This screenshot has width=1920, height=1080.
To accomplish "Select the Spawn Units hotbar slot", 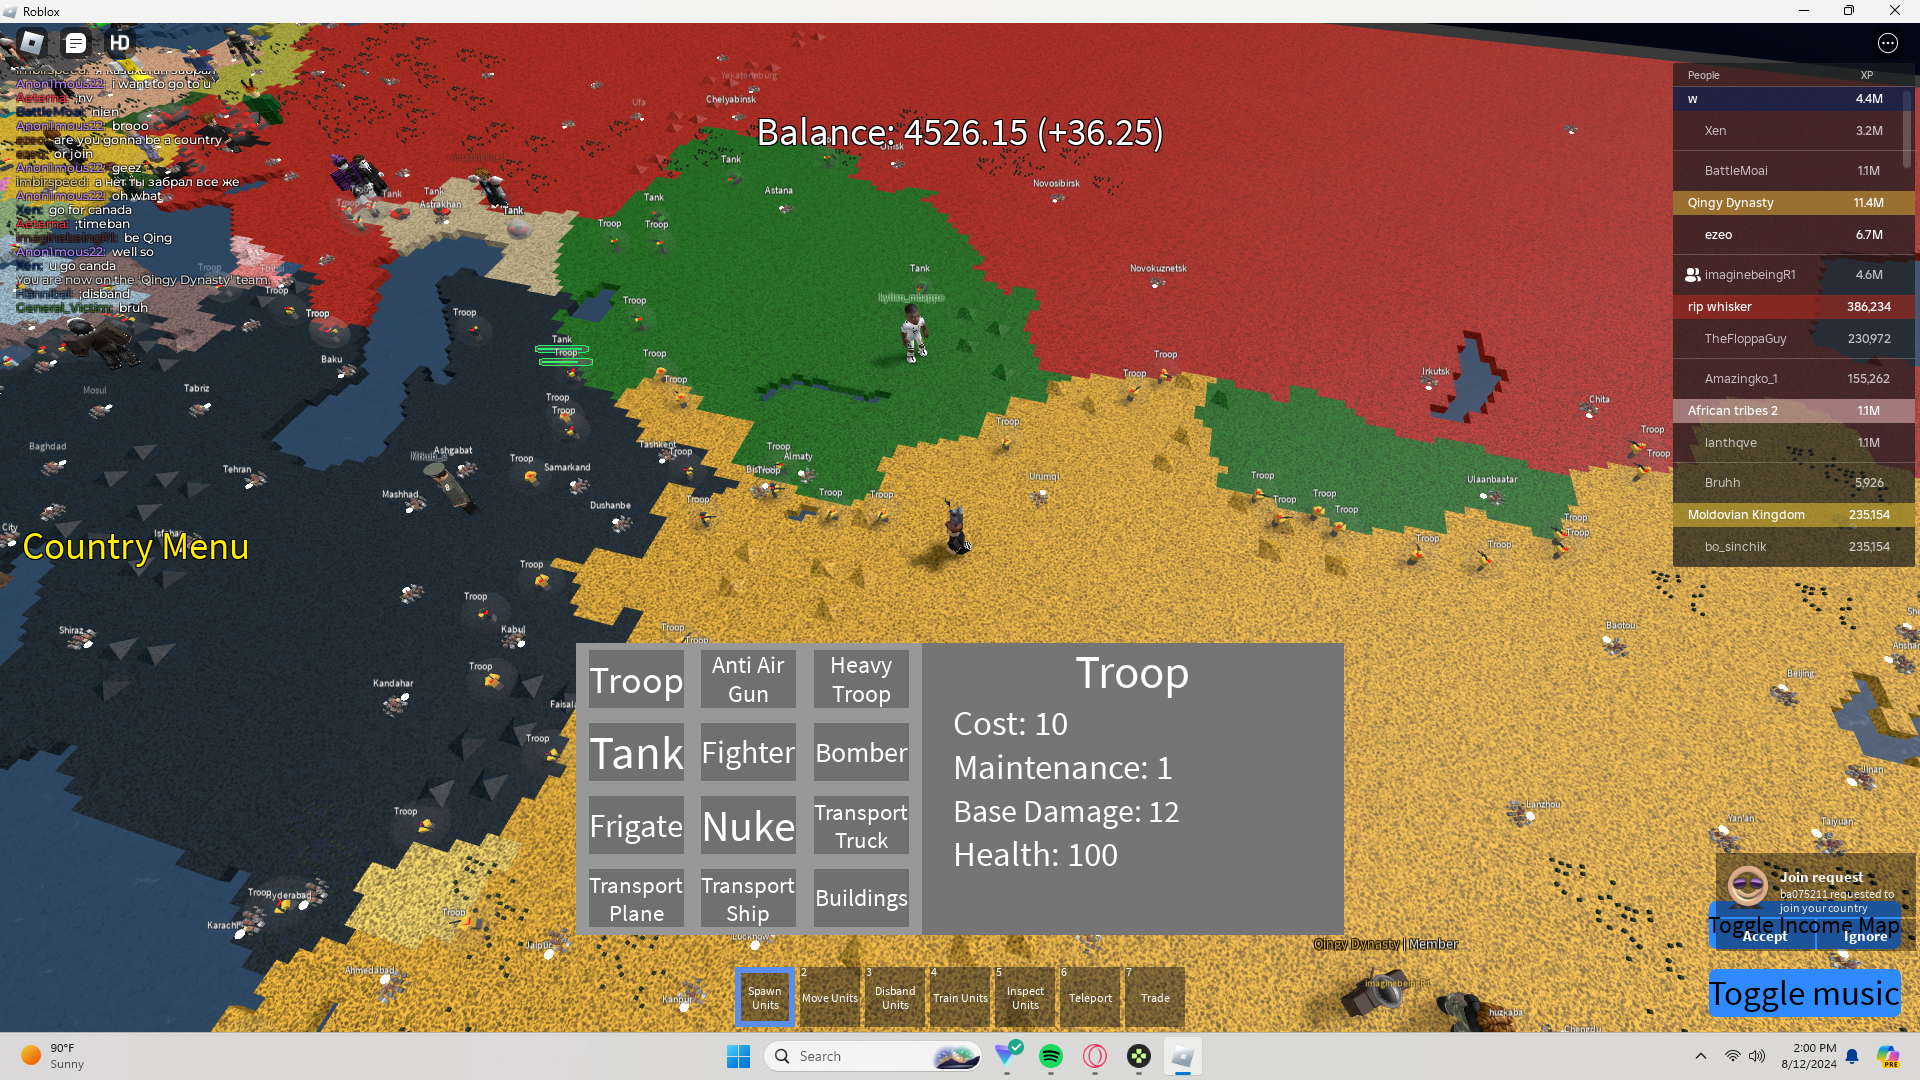I will coord(765,997).
